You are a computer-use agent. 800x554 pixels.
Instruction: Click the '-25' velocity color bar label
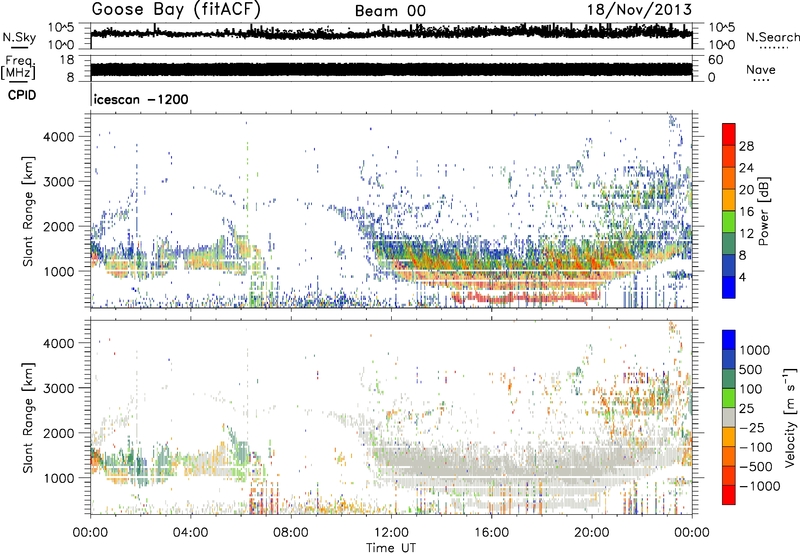[x=752, y=428]
